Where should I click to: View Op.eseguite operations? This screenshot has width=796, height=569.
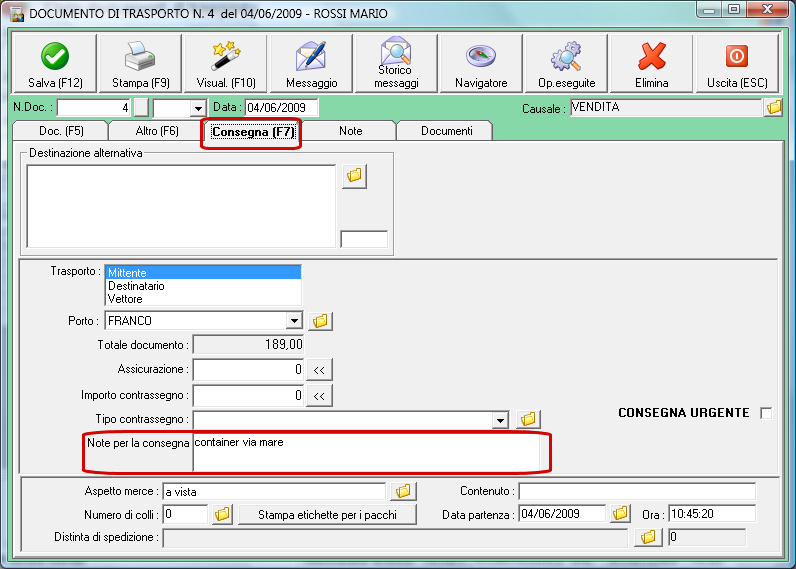point(567,63)
